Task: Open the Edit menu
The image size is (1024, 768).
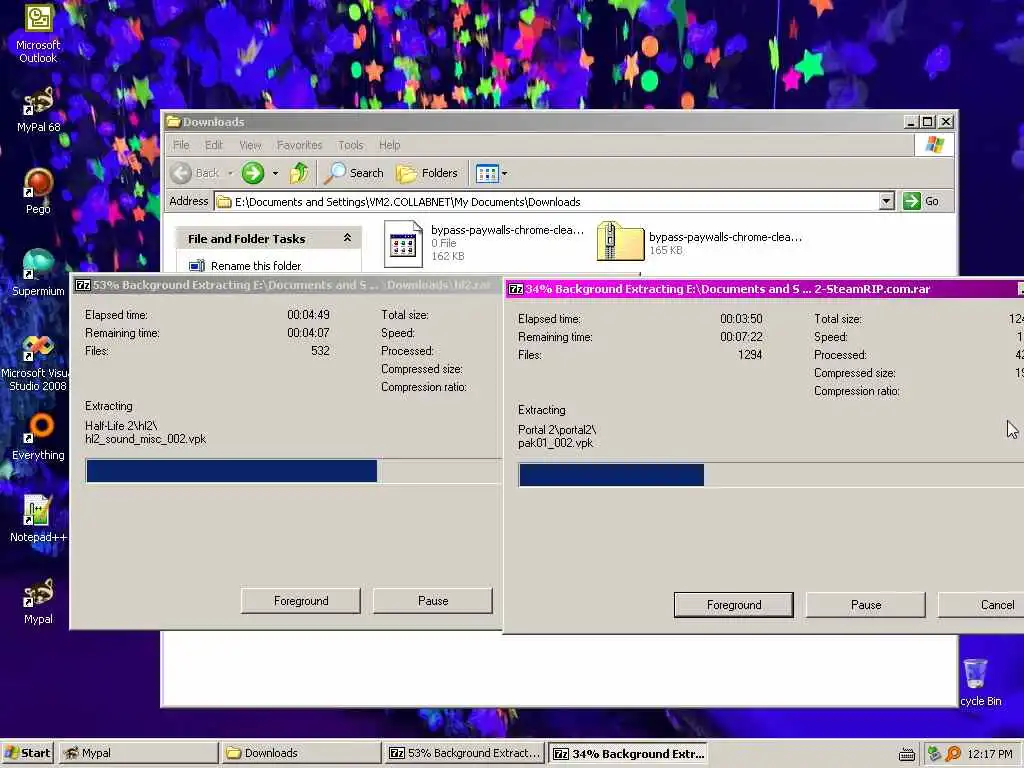Action: (214, 145)
